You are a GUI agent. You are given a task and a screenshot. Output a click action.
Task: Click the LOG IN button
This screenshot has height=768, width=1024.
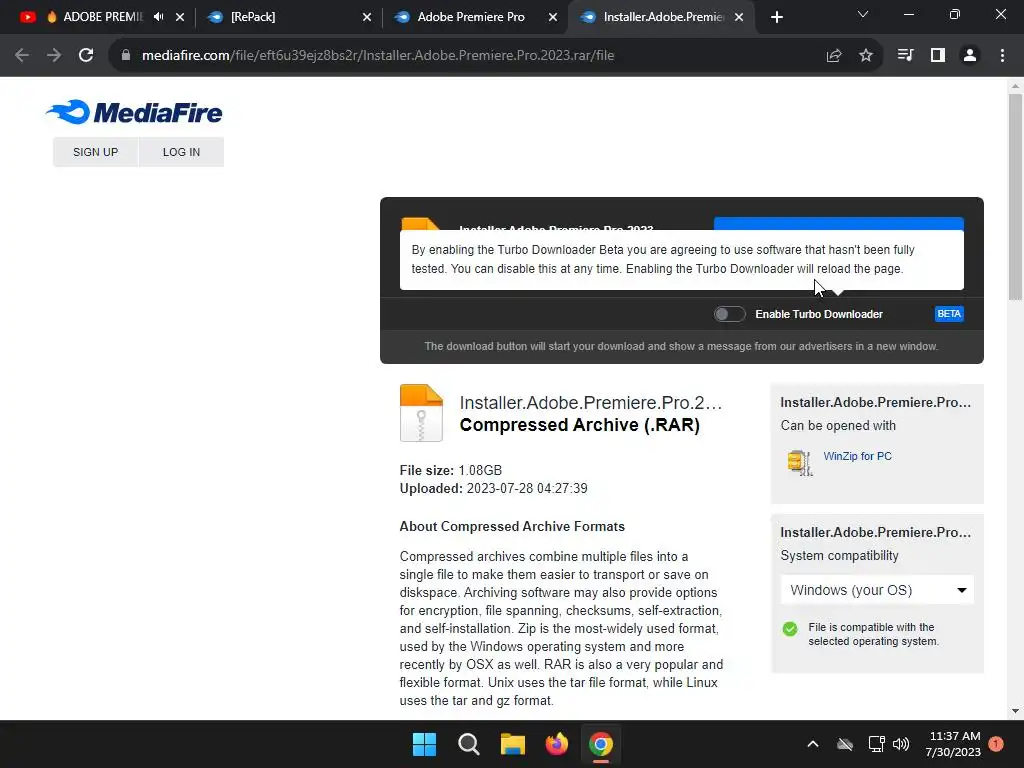(x=181, y=152)
